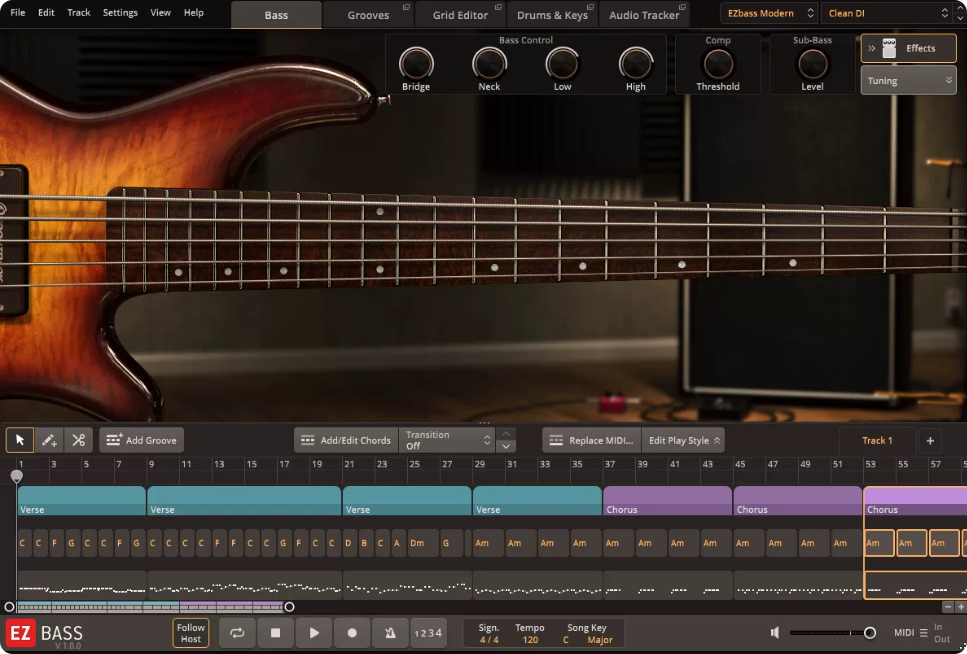The width and height of the screenshot is (967, 654).
Task: Detach the Grooves tab window
Action: (406, 7)
